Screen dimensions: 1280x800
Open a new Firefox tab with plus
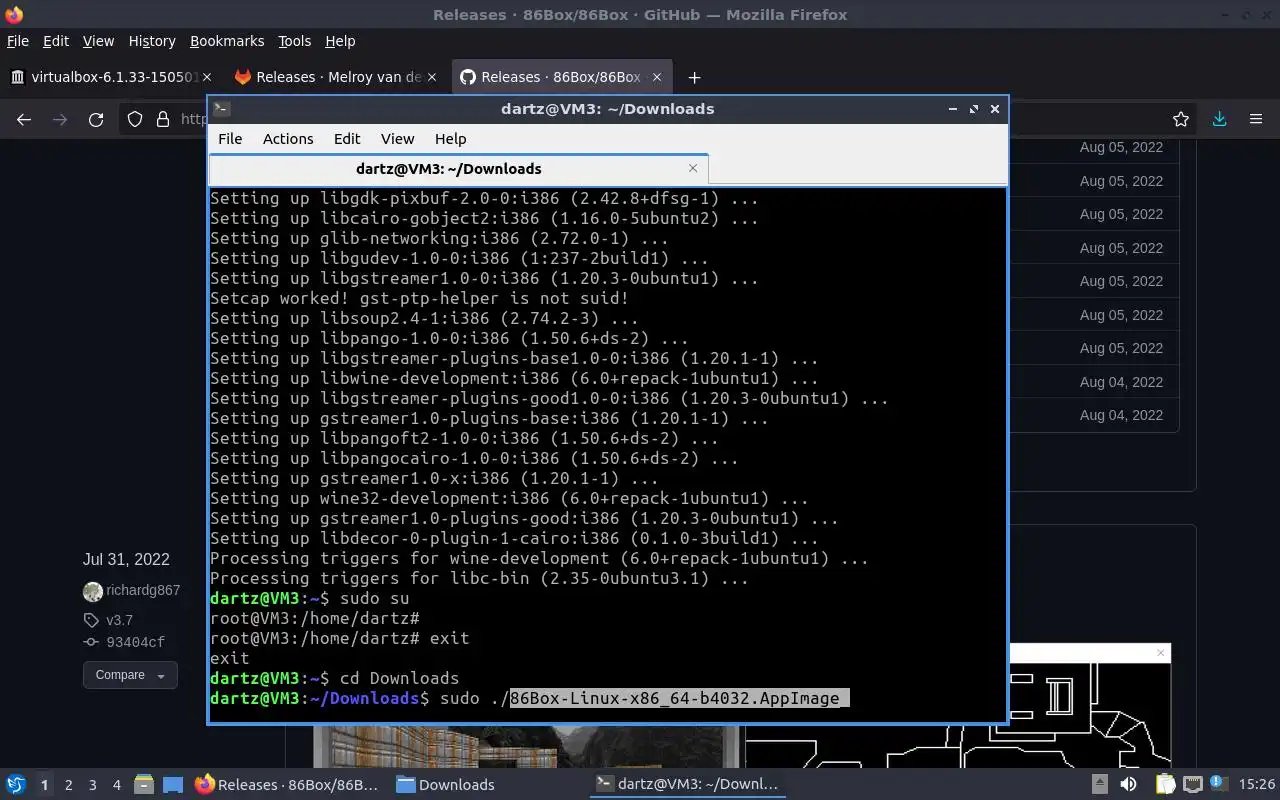tap(694, 77)
